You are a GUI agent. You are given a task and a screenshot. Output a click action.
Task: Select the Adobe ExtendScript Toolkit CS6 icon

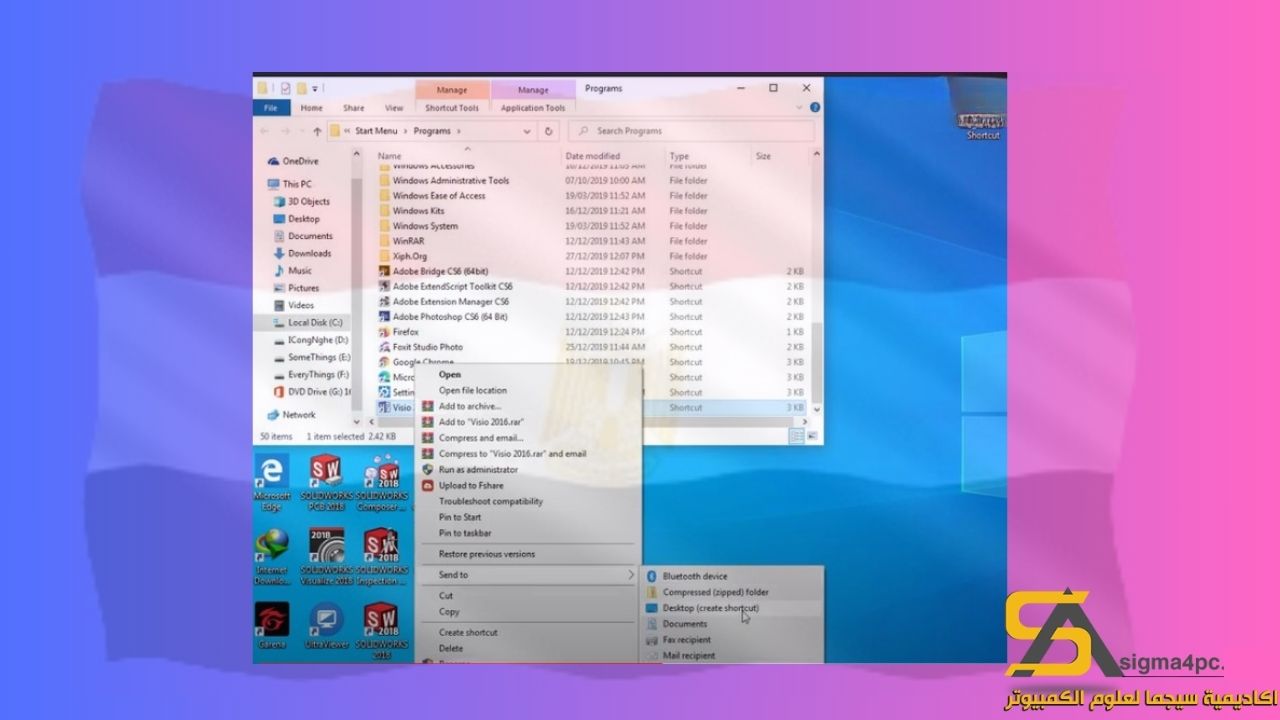(x=384, y=286)
